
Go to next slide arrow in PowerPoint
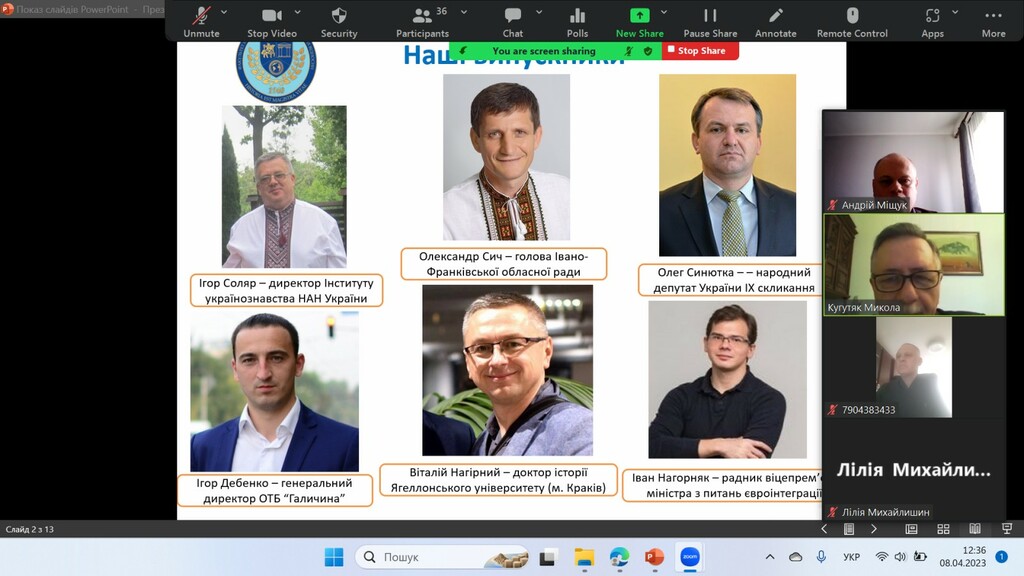[x=873, y=529]
